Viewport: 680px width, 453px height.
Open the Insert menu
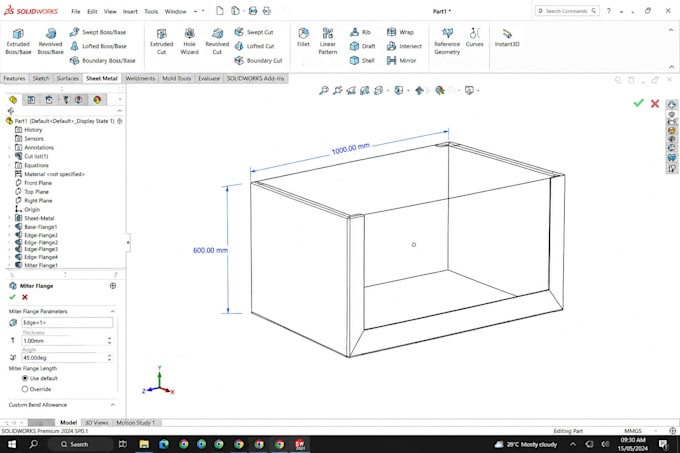(130, 11)
